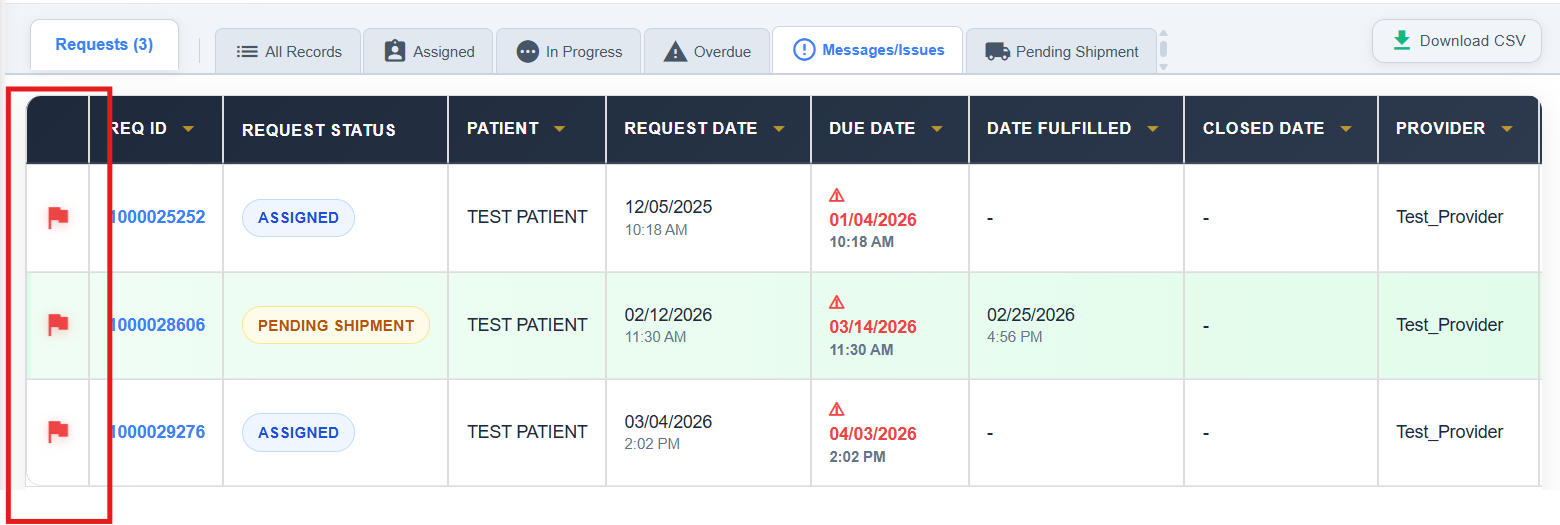
Task: Click red flag for request 1000029276
Action: coord(58,432)
